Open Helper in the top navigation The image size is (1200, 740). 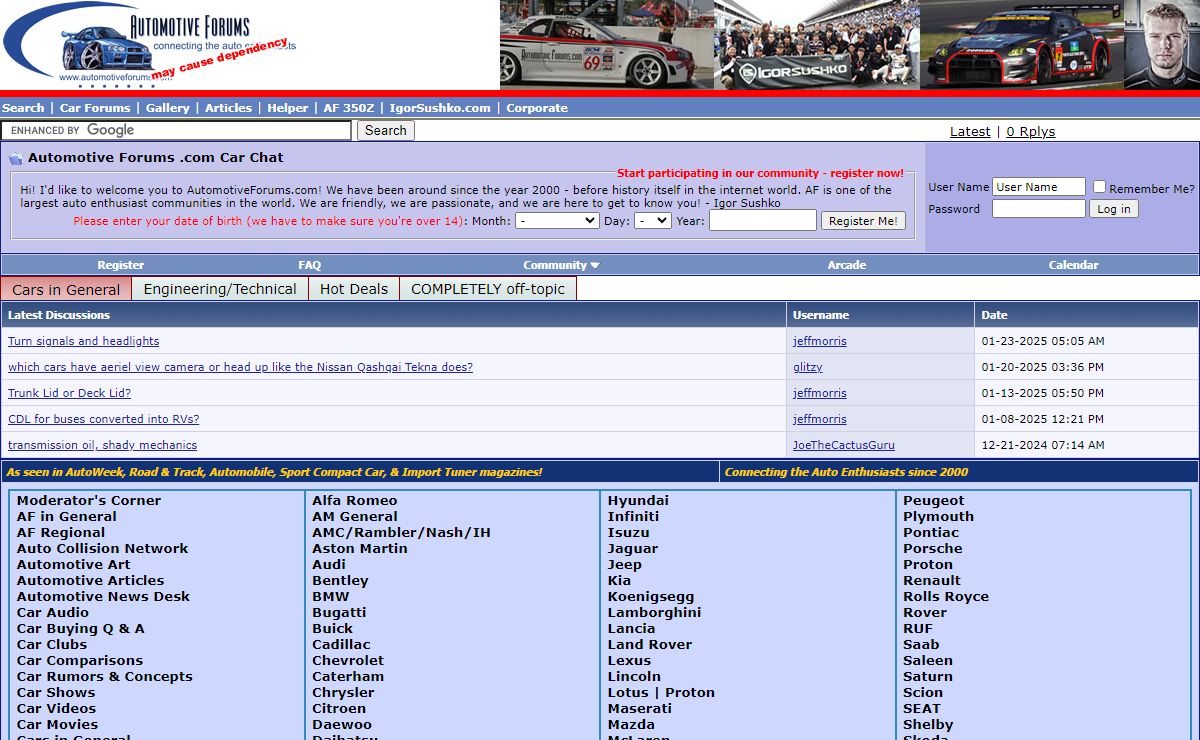[x=287, y=108]
